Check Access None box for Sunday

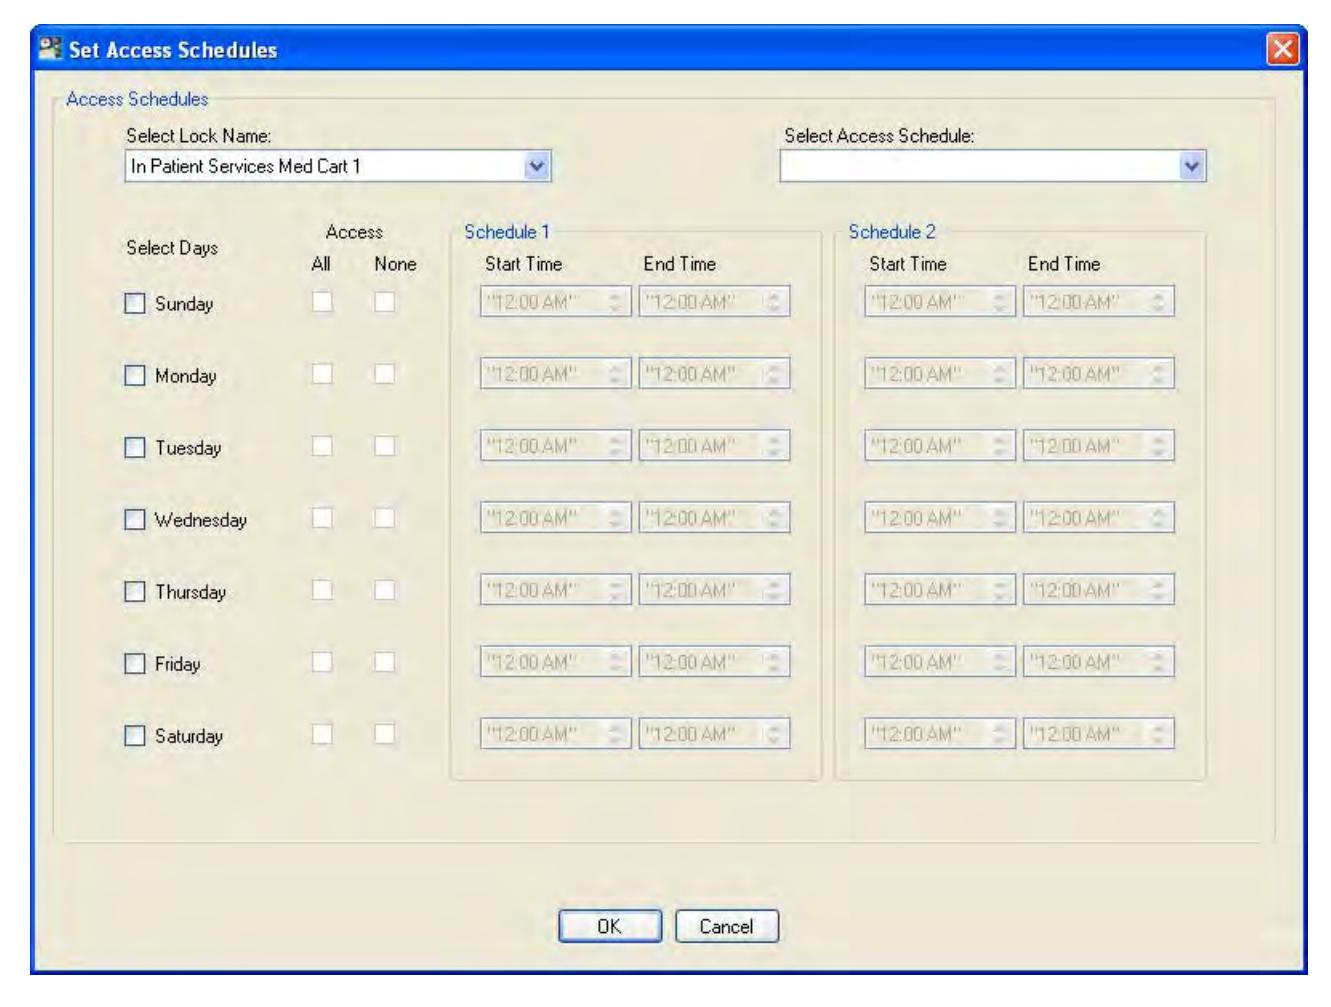click(385, 301)
